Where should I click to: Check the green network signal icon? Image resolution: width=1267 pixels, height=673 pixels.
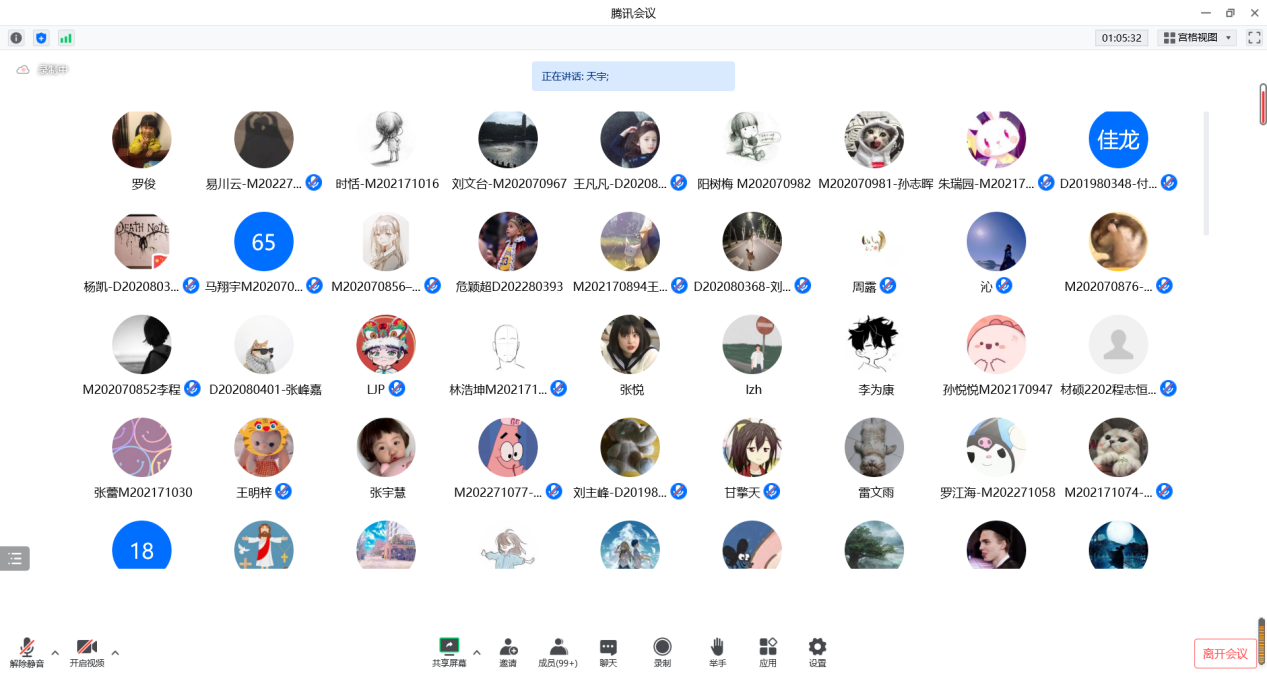[x=66, y=38]
